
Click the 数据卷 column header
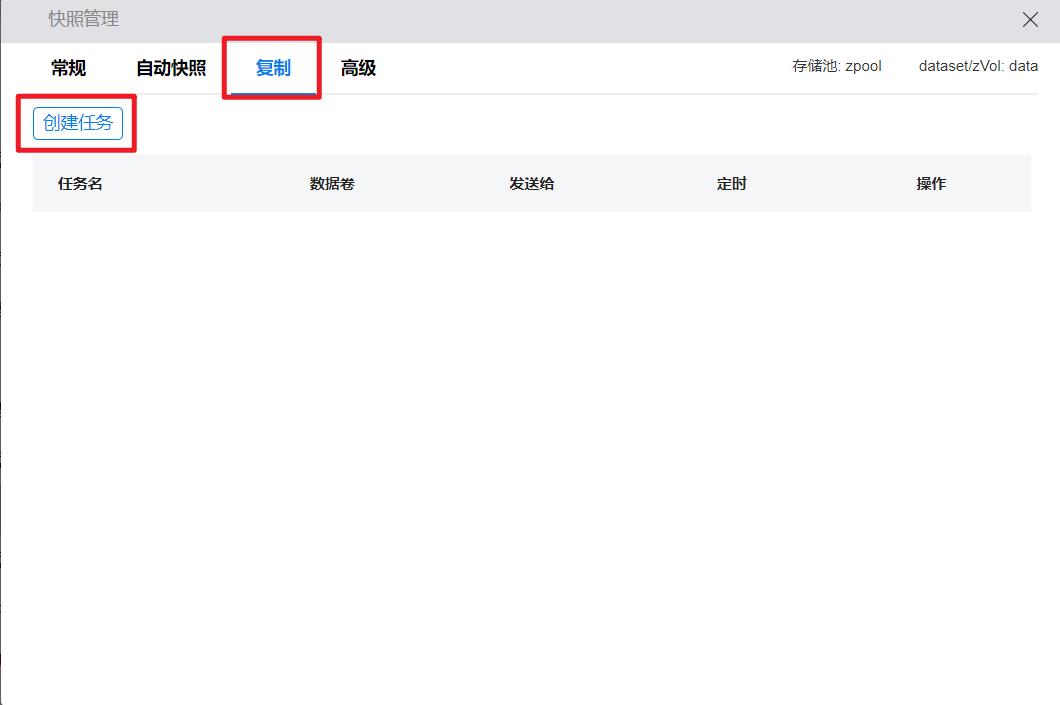click(332, 184)
